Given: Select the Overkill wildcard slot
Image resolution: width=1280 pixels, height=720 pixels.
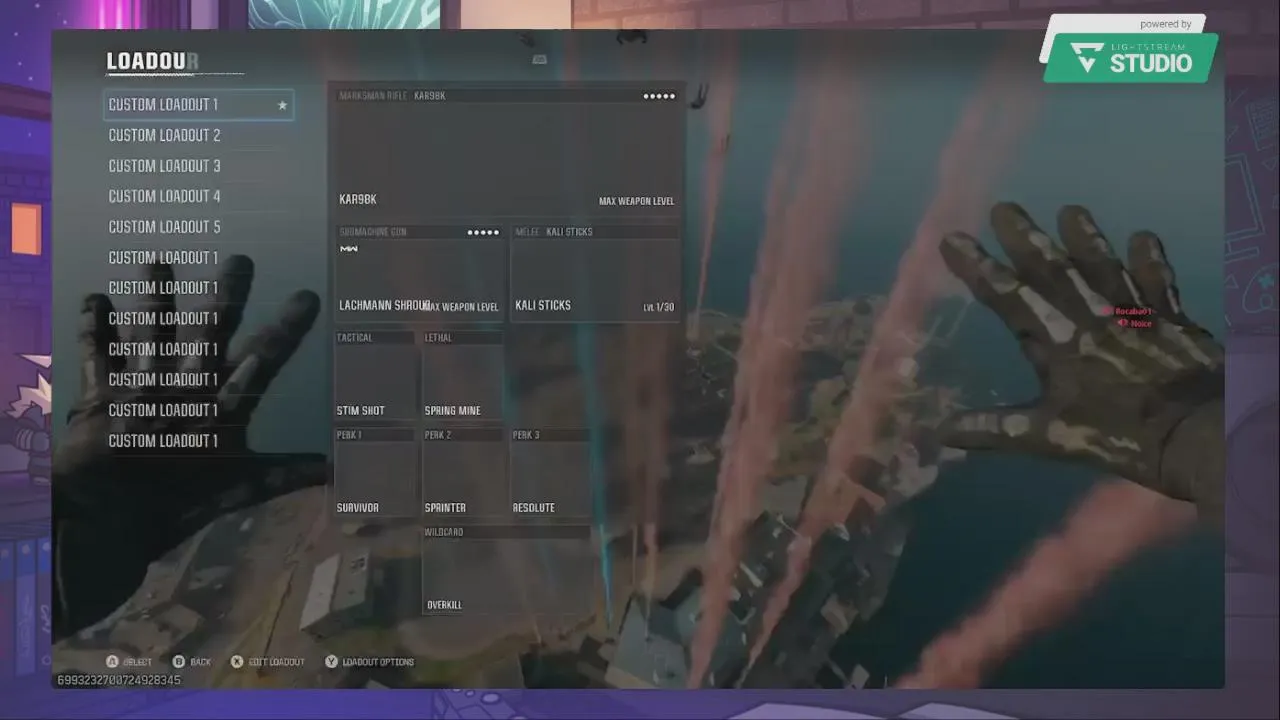Looking at the screenshot, I should point(507,570).
